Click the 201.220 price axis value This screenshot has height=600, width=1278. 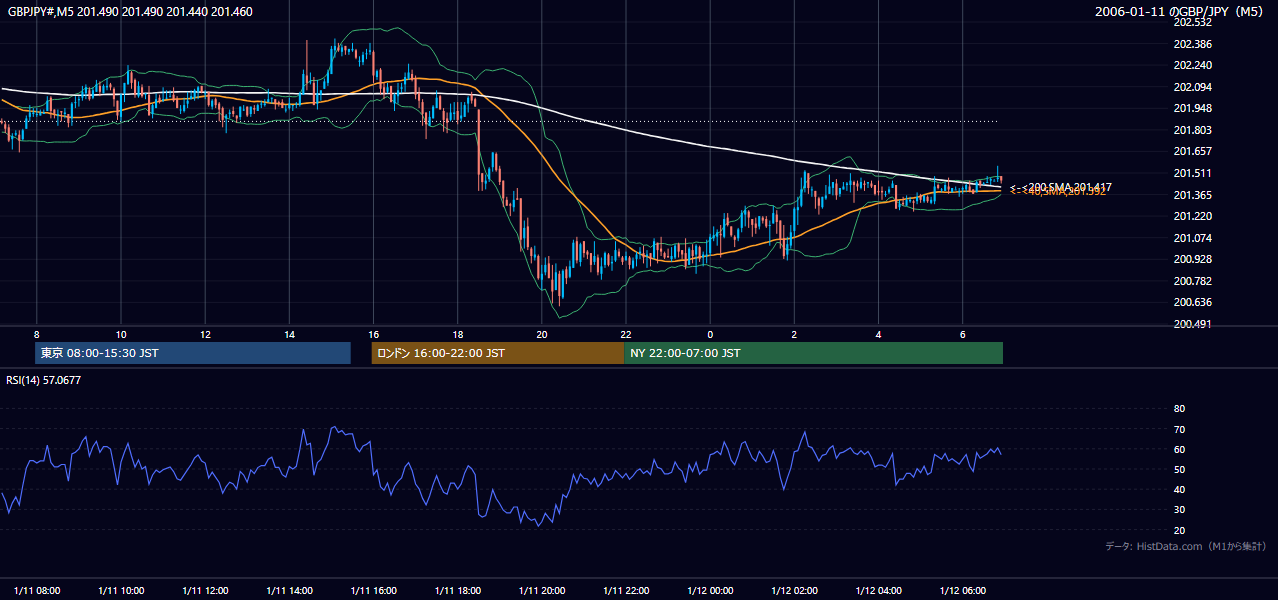(1192, 216)
